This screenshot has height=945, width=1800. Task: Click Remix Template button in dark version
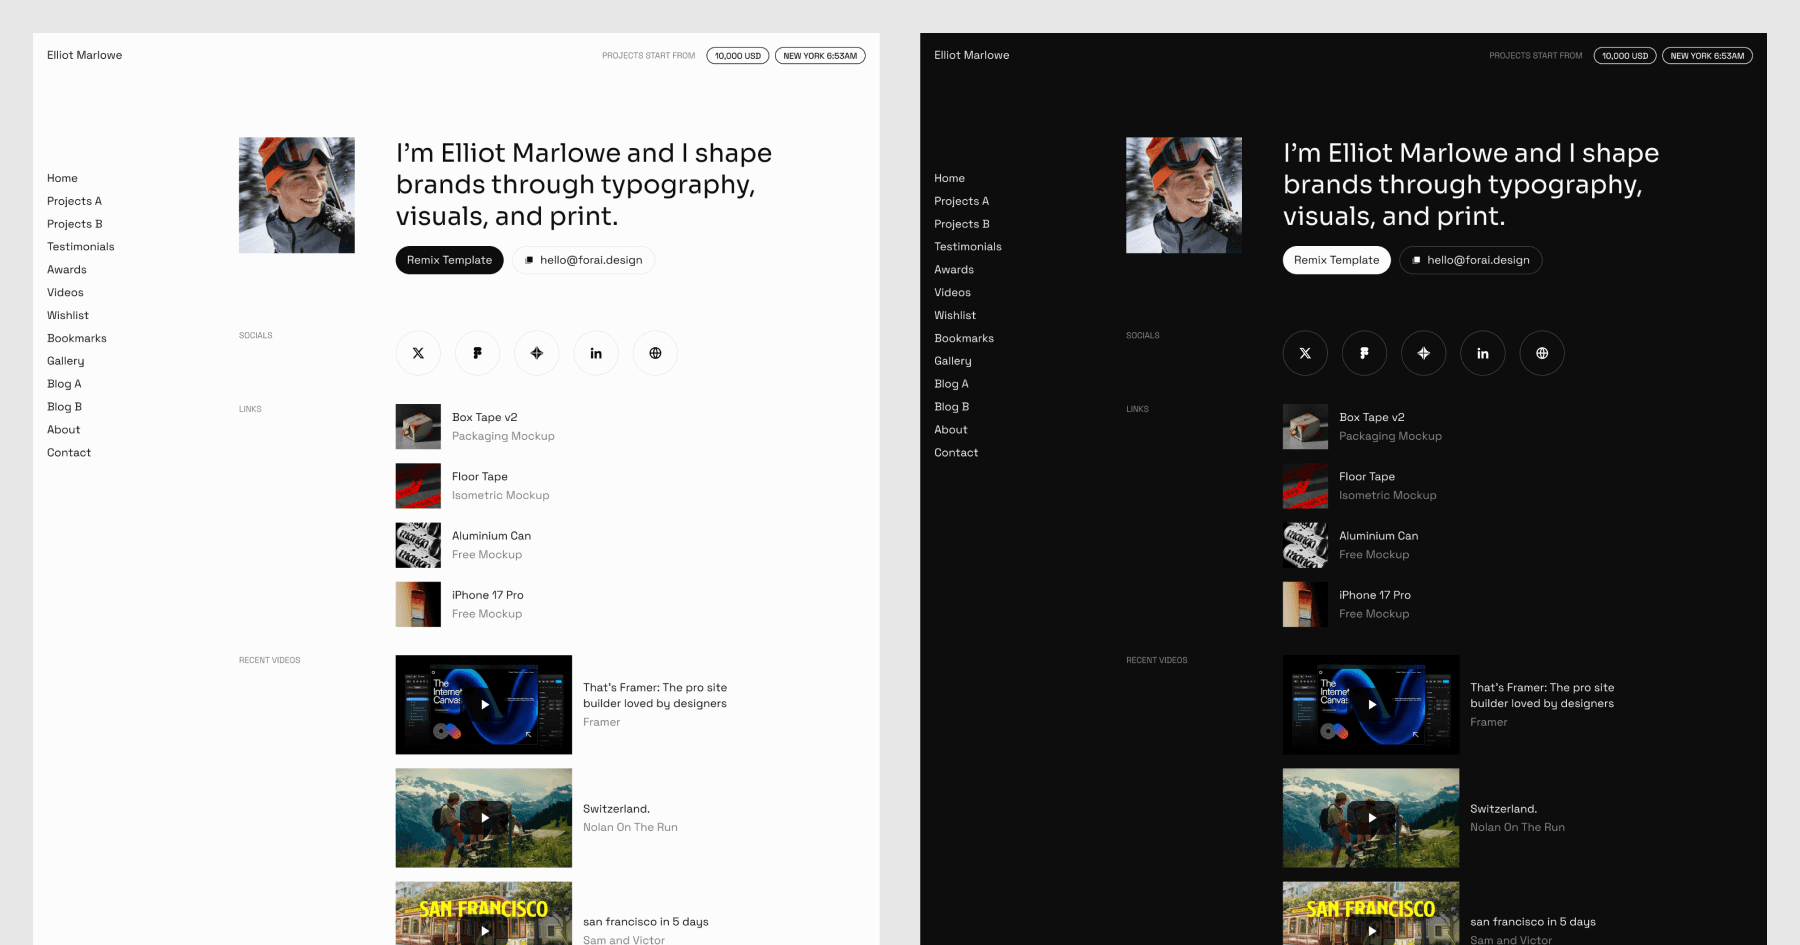[1336, 260]
